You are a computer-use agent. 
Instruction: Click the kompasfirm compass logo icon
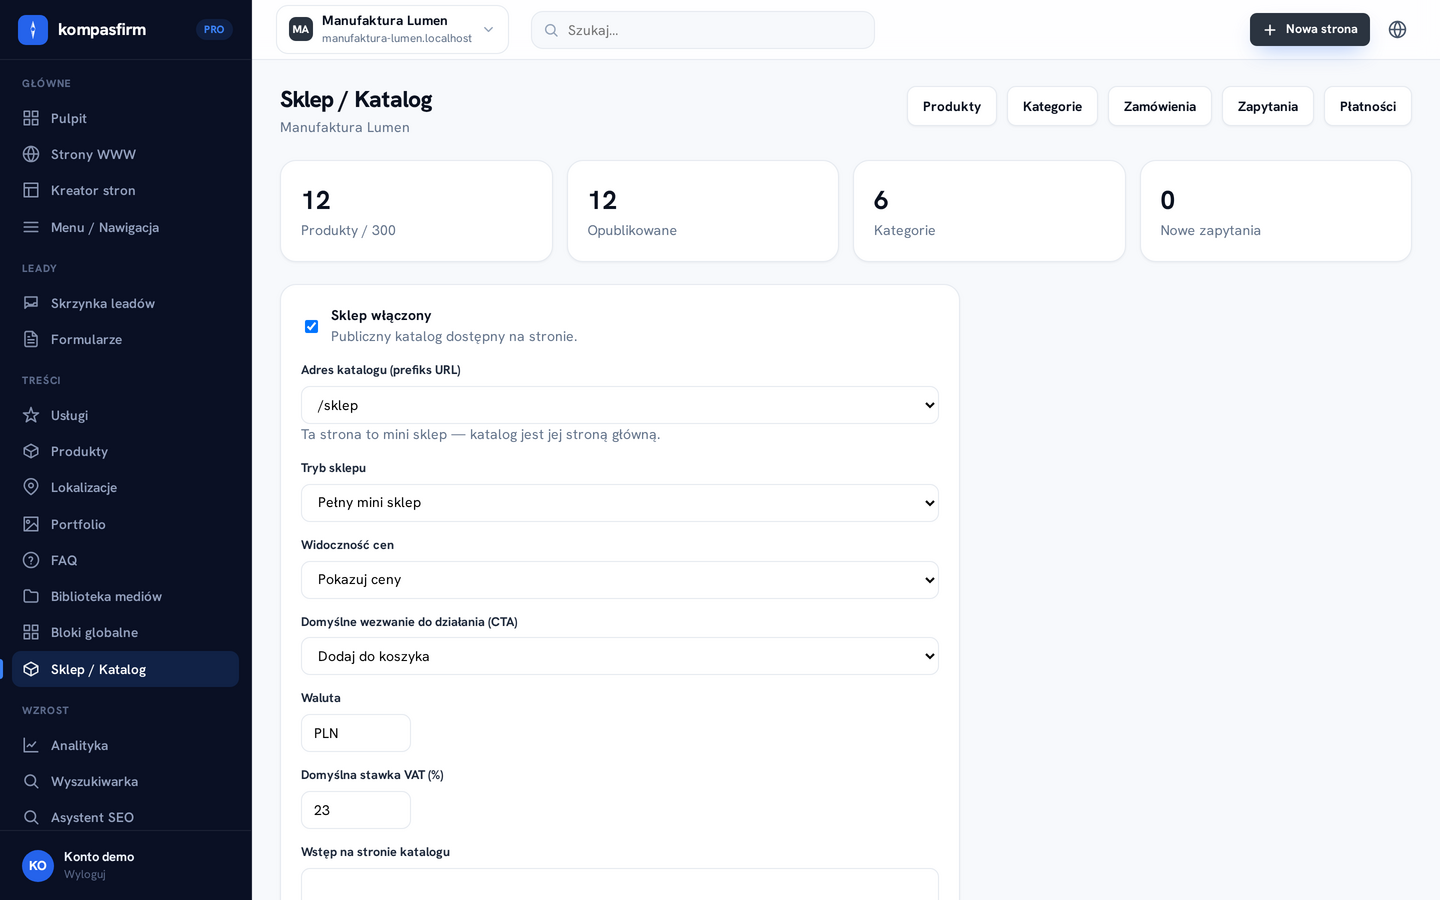click(x=33, y=30)
